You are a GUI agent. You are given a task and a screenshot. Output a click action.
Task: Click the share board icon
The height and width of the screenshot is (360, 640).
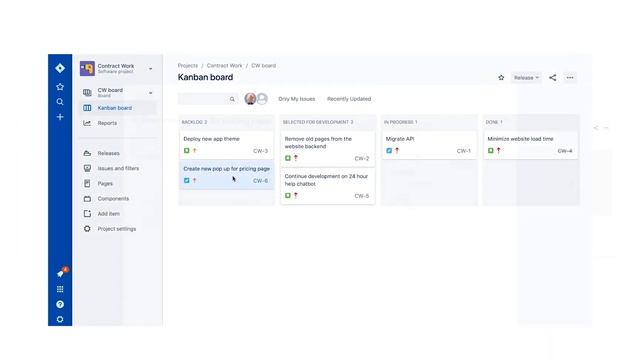[553, 78]
